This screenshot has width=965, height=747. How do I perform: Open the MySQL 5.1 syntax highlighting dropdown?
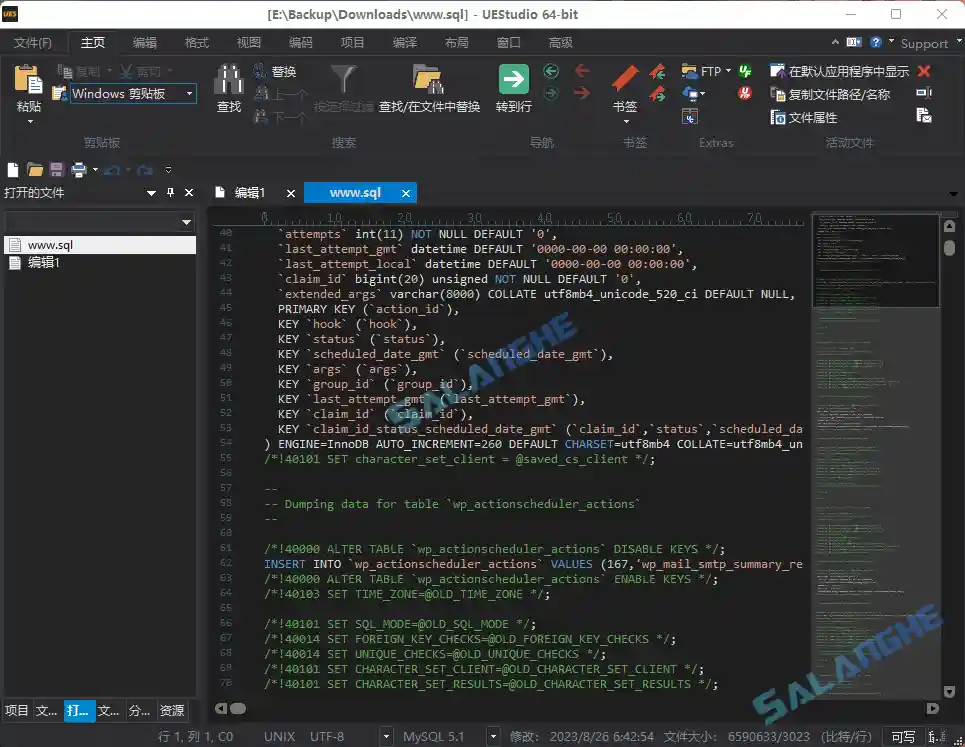[x=492, y=736]
